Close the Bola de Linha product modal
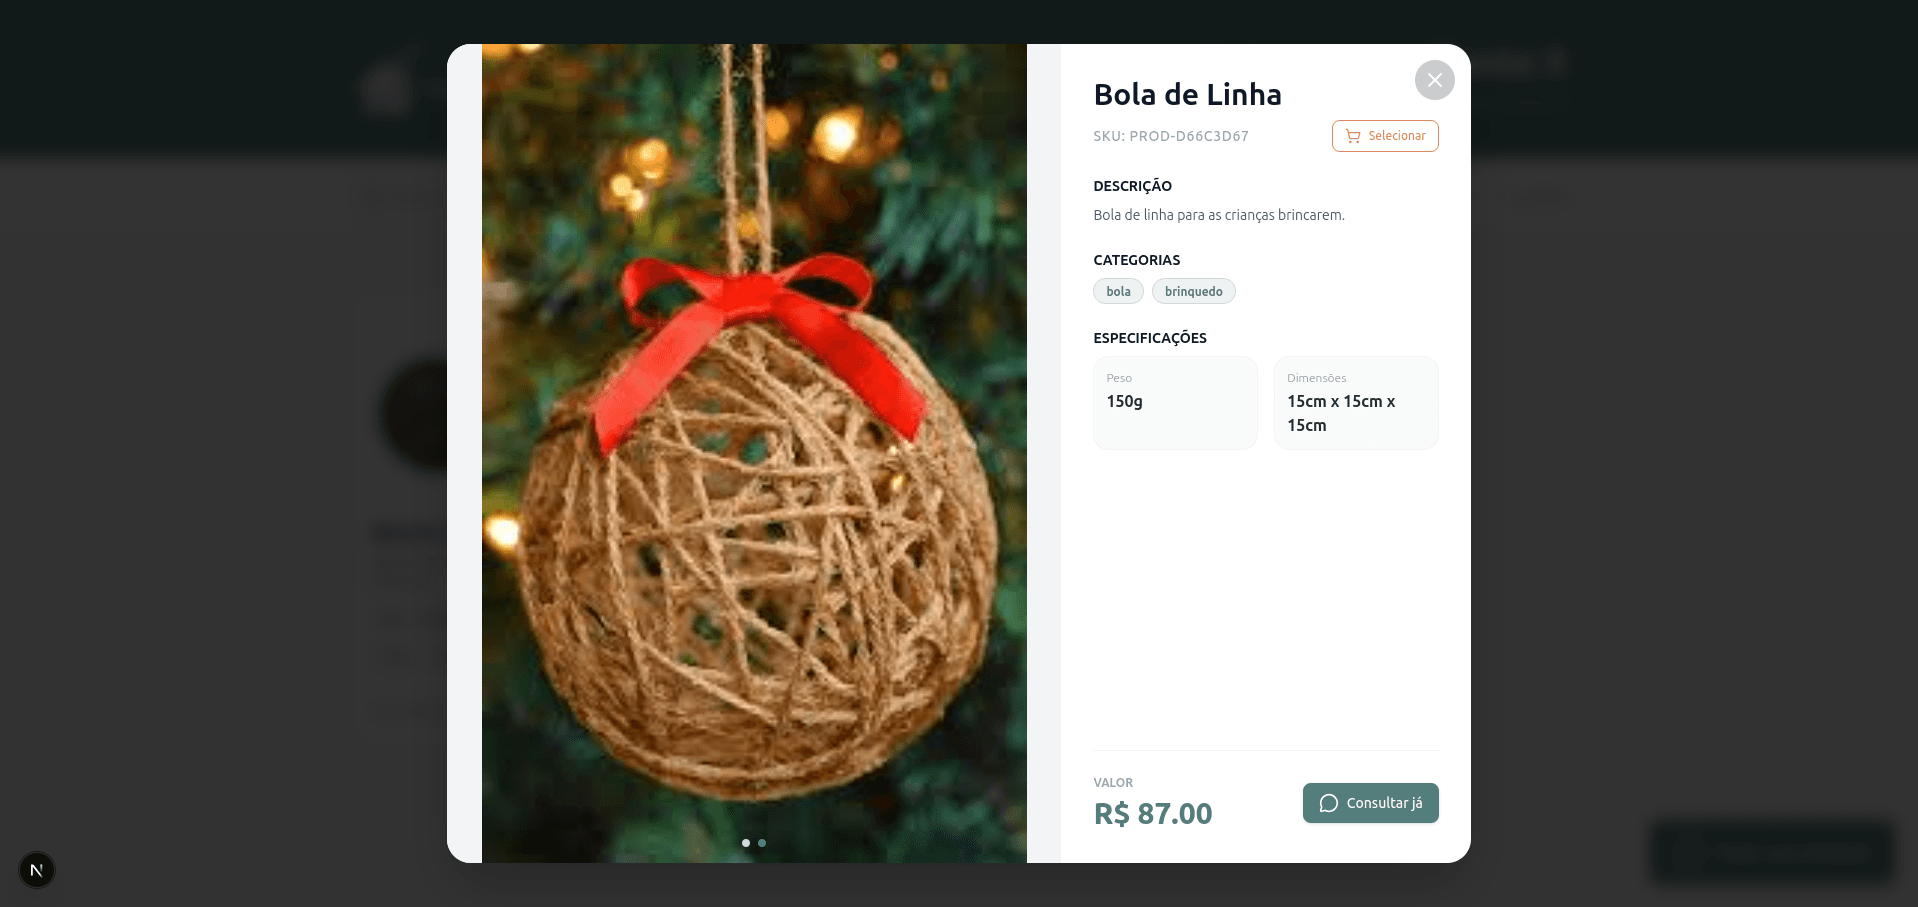 (1434, 80)
